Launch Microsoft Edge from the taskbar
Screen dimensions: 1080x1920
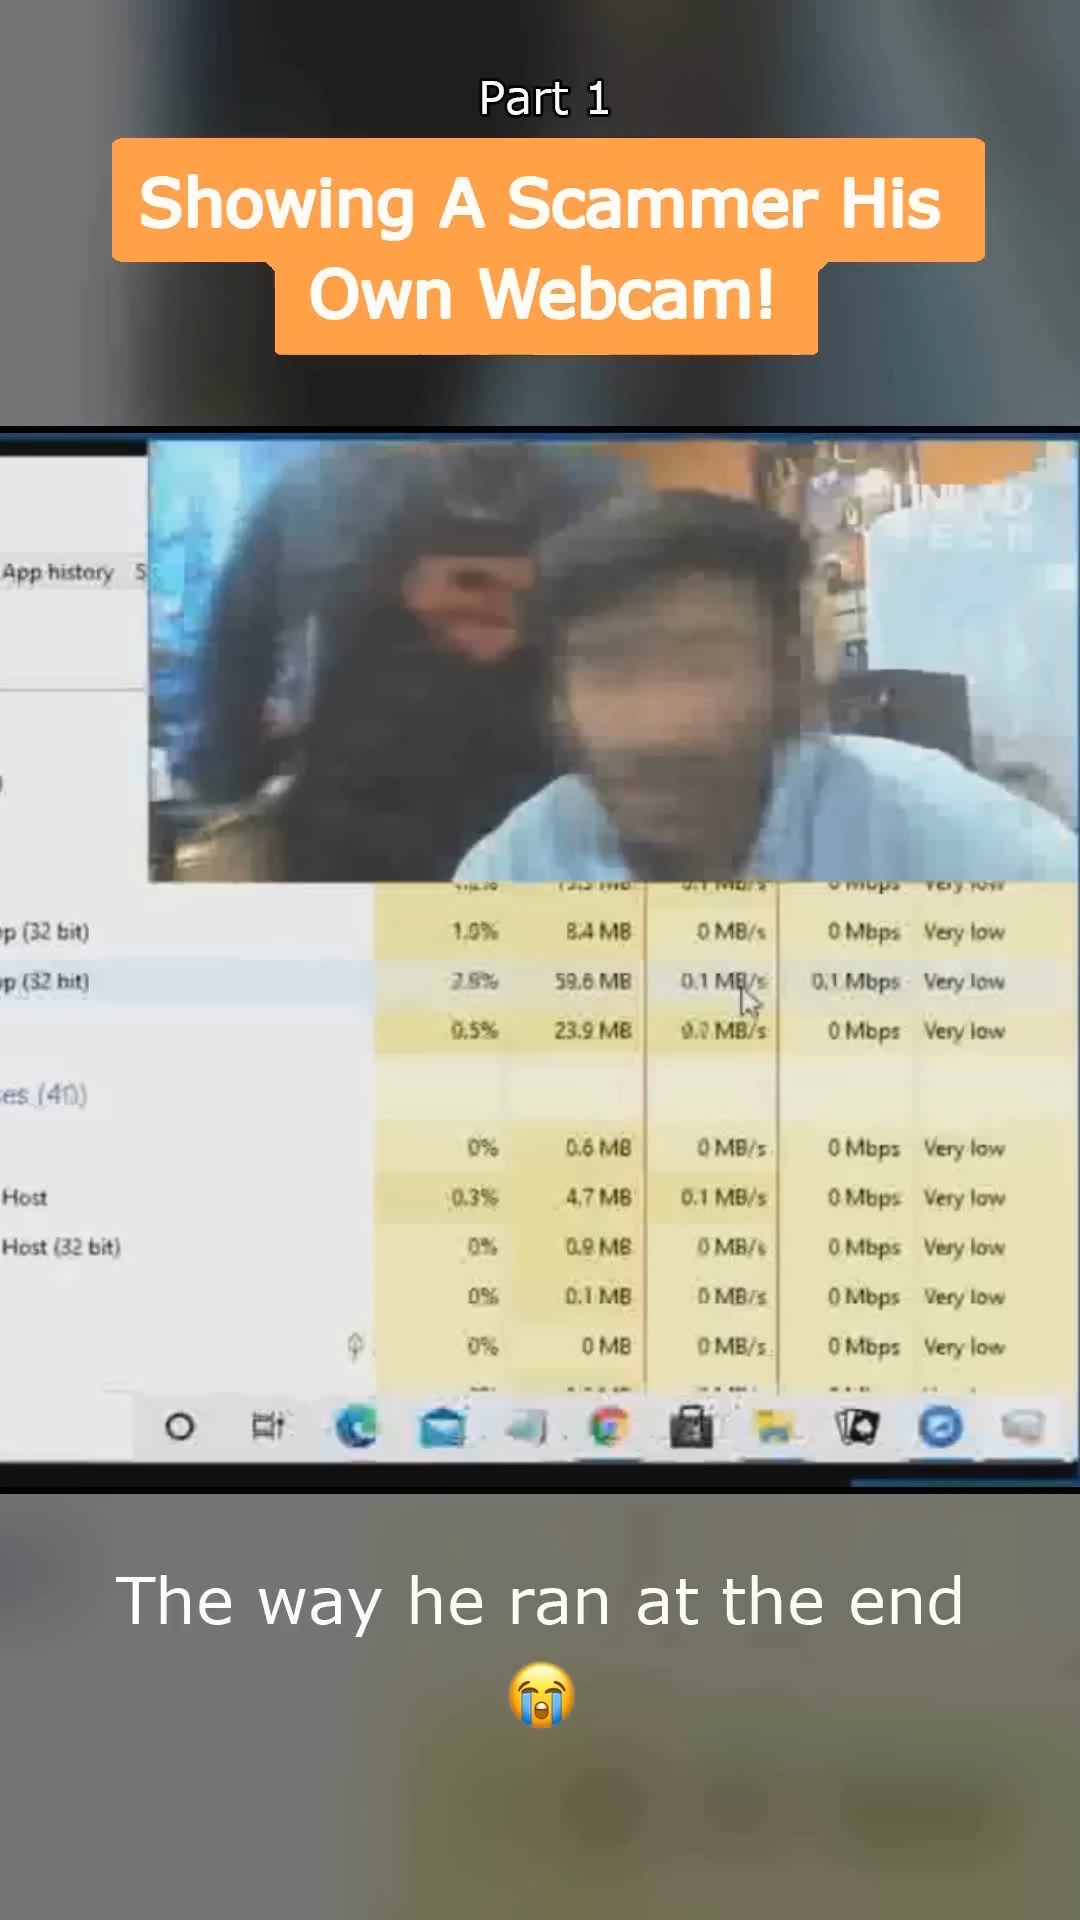coord(356,1426)
